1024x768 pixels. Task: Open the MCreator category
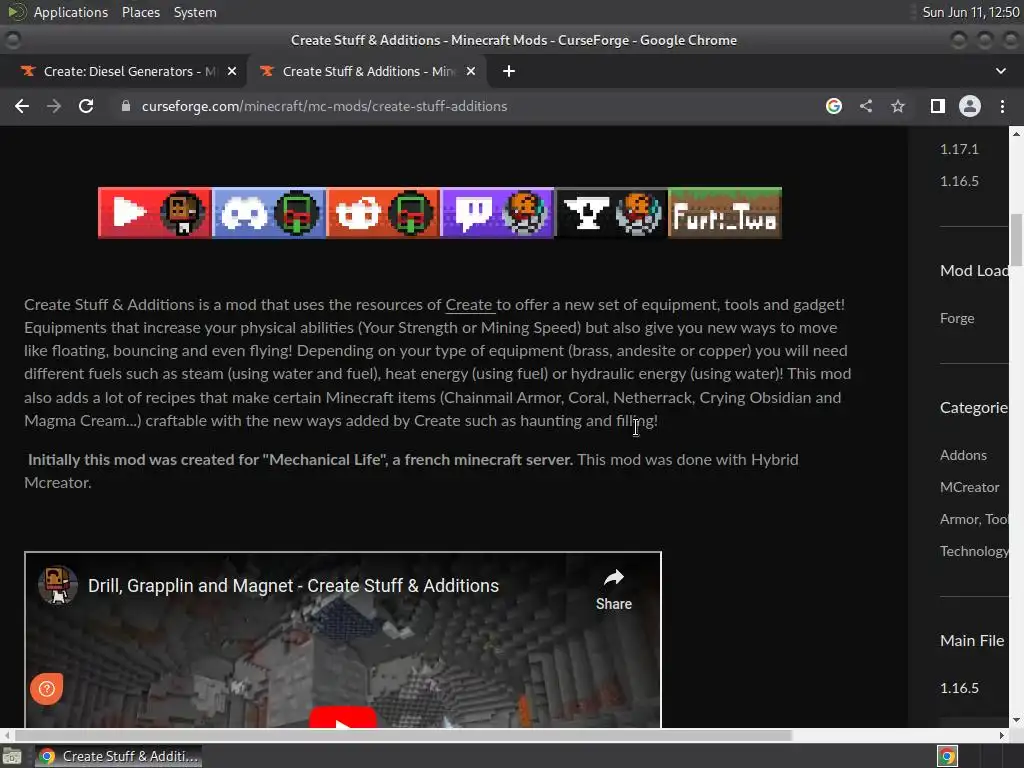point(969,487)
